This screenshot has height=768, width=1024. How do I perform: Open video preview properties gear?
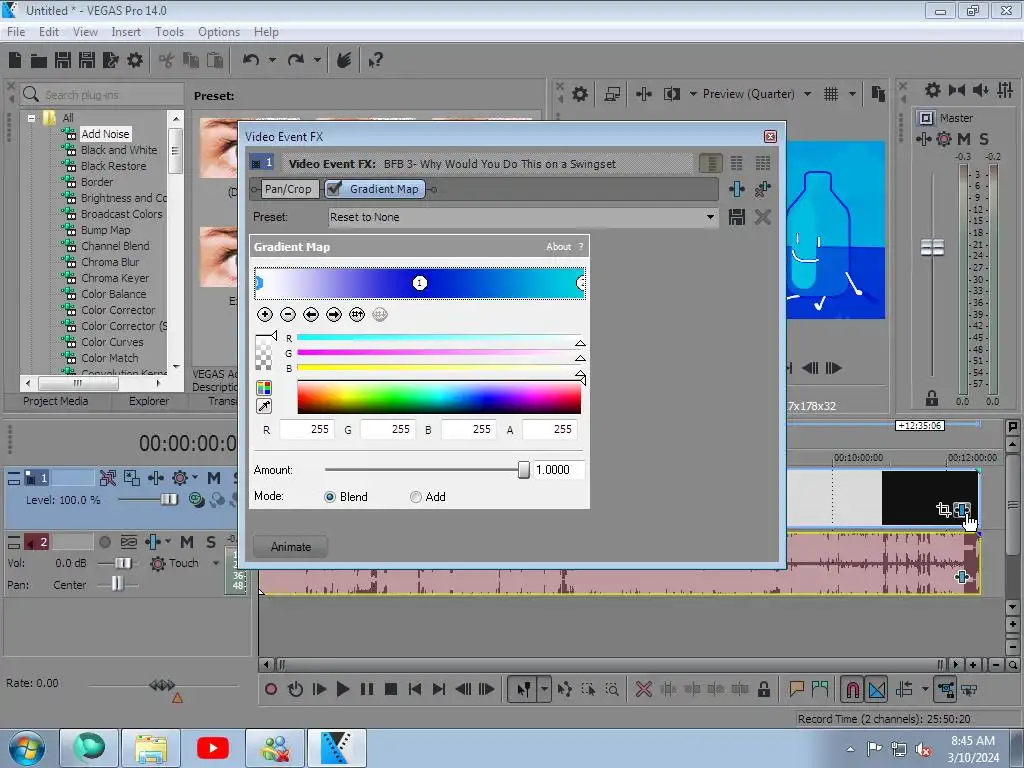[580, 94]
